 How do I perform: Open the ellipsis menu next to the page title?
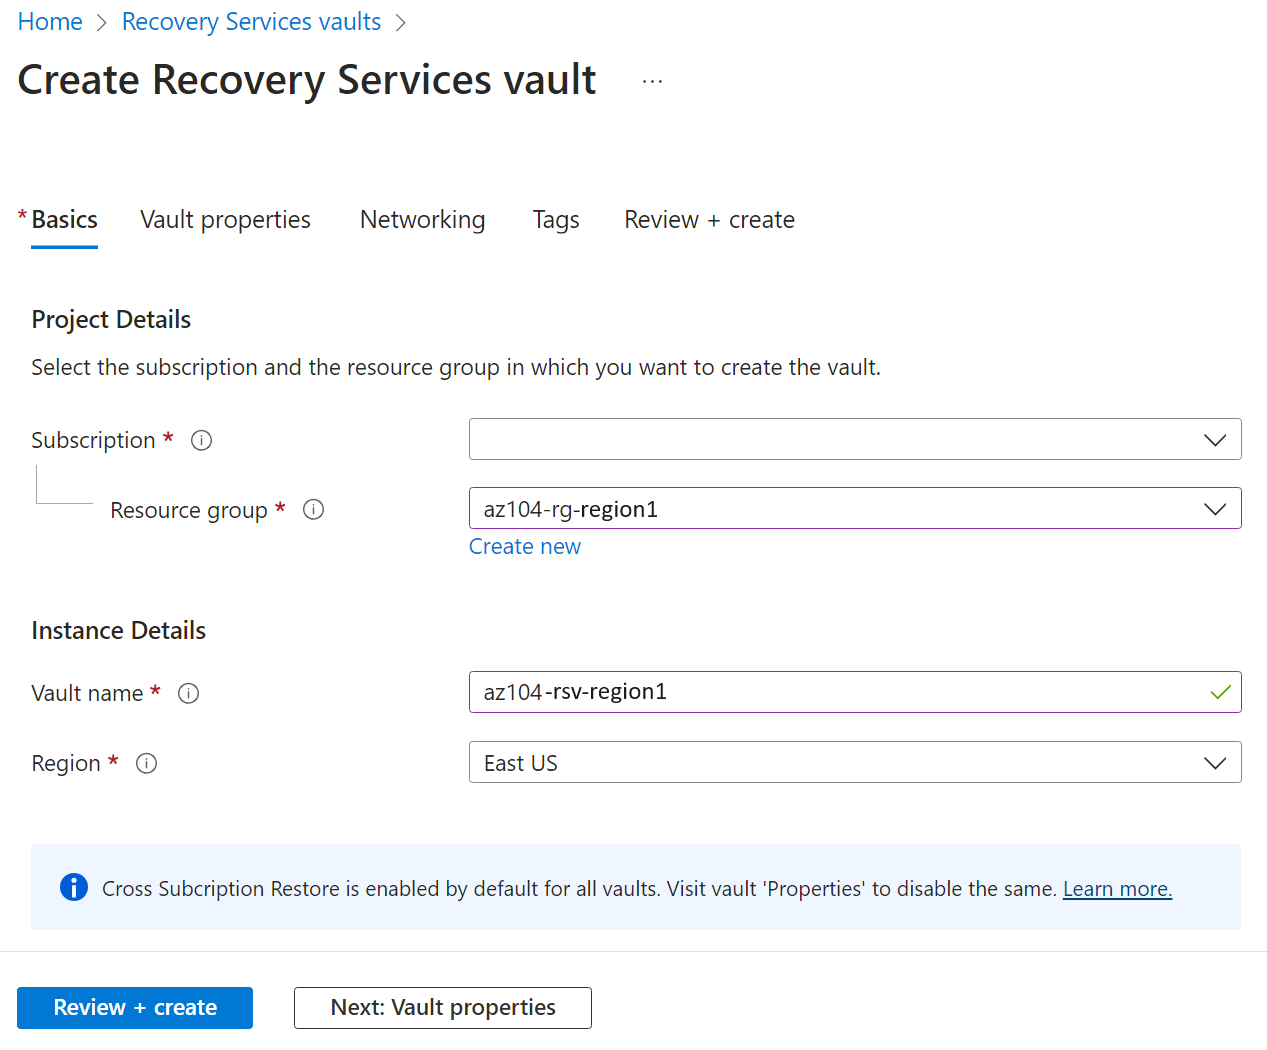pos(652,80)
